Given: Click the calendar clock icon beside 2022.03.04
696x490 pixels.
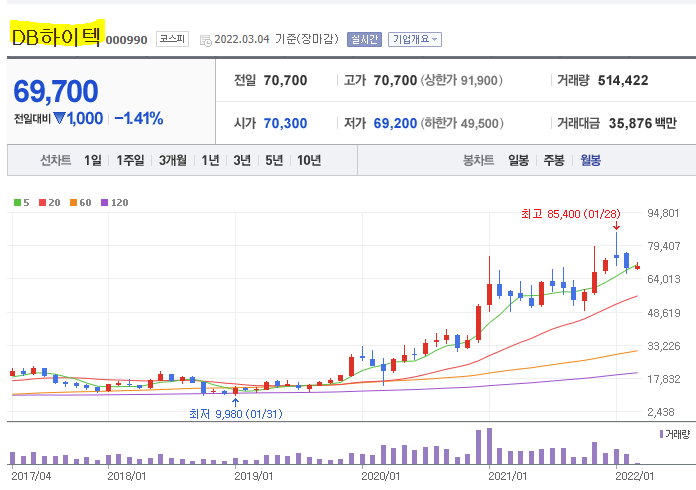Looking at the screenshot, I should pyautogui.click(x=206, y=40).
